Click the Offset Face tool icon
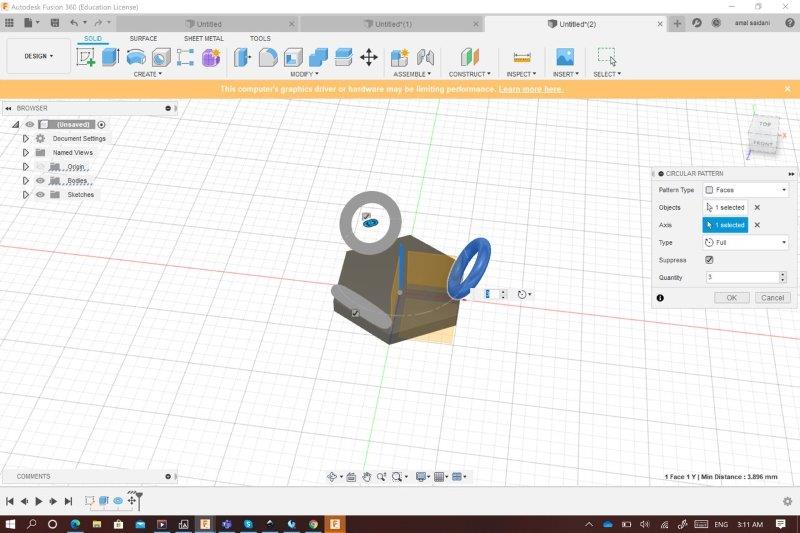 (x=343, y=57)
